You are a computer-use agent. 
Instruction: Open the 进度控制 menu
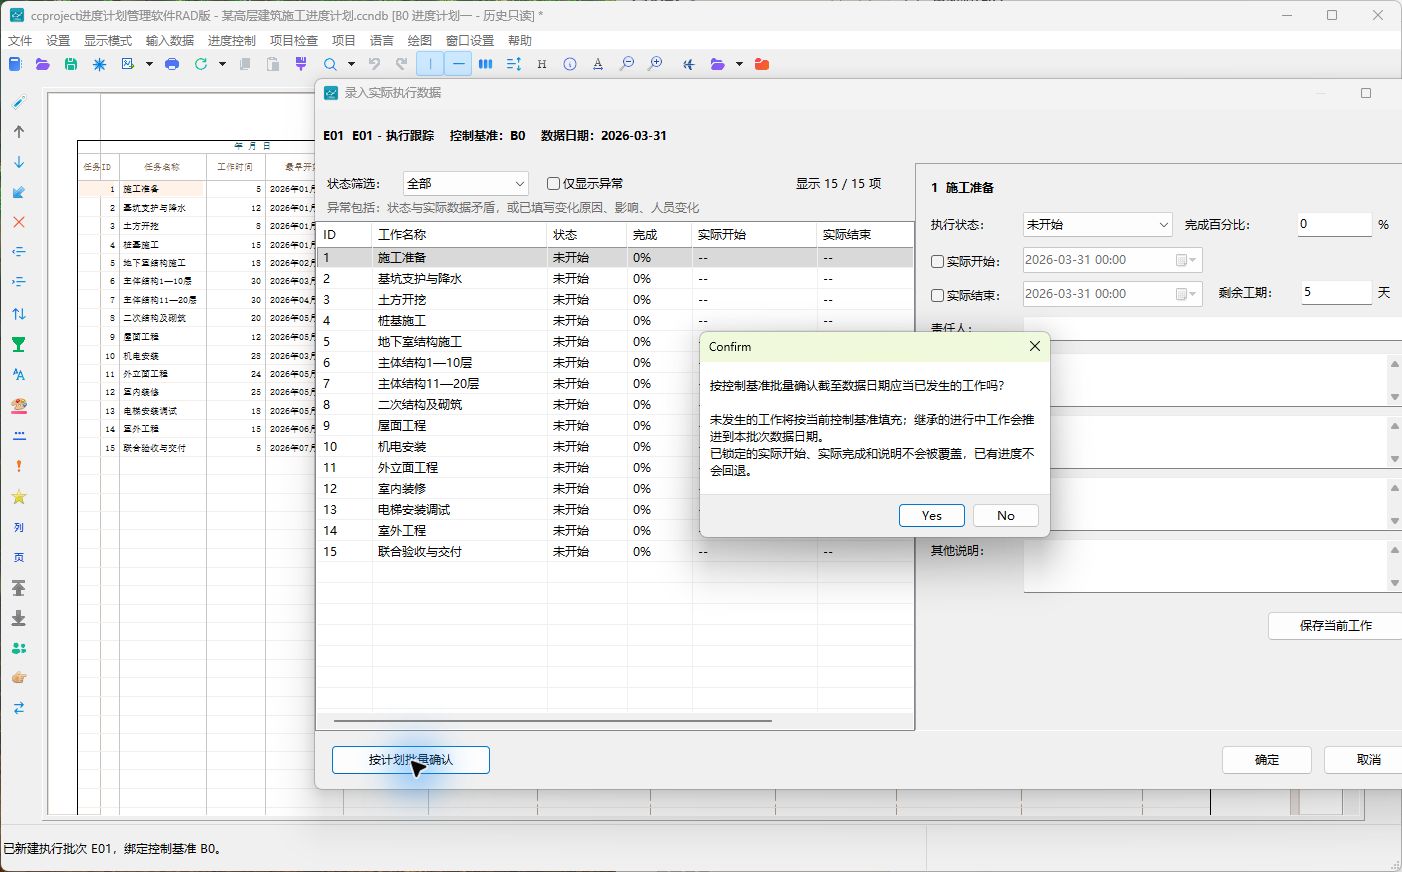click(x=232, y=40)
